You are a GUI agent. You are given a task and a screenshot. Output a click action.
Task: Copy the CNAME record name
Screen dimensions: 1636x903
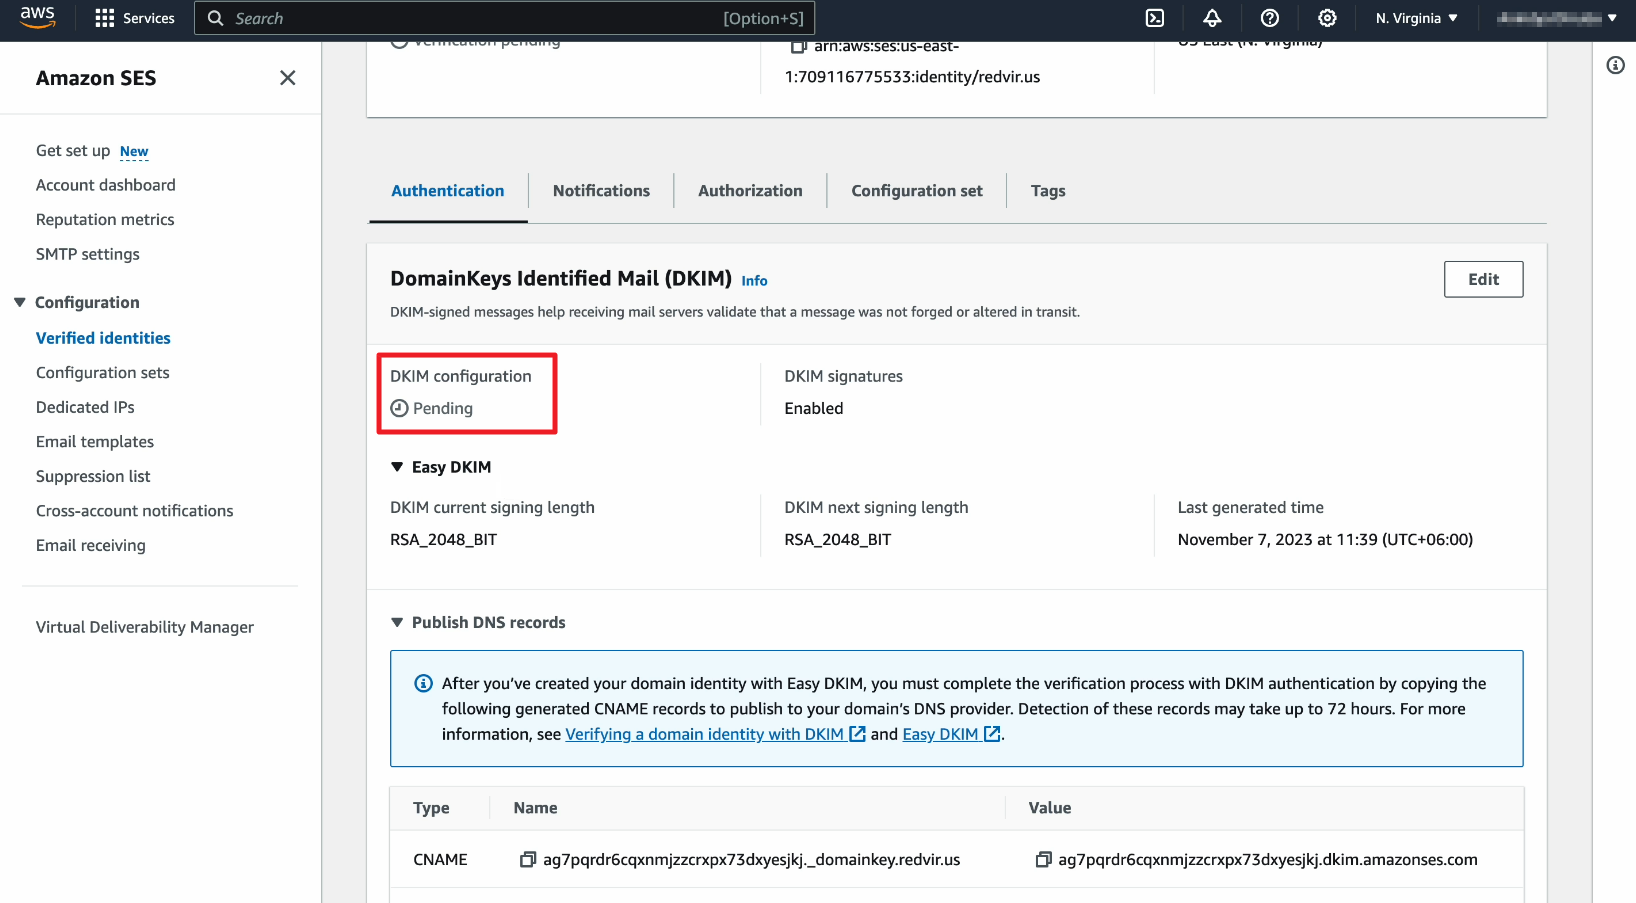click(528, 860)
